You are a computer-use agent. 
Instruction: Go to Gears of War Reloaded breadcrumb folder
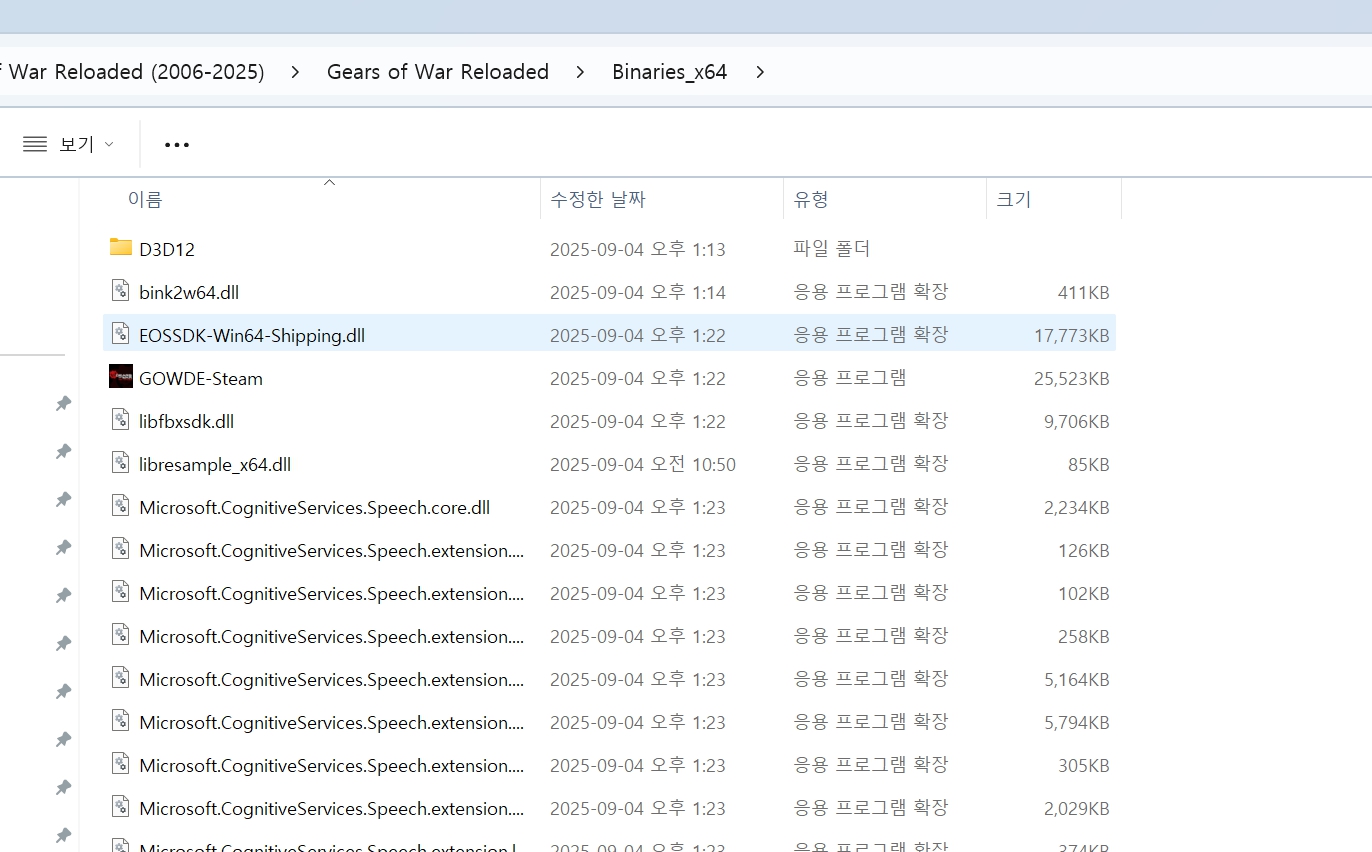[438, 72]
